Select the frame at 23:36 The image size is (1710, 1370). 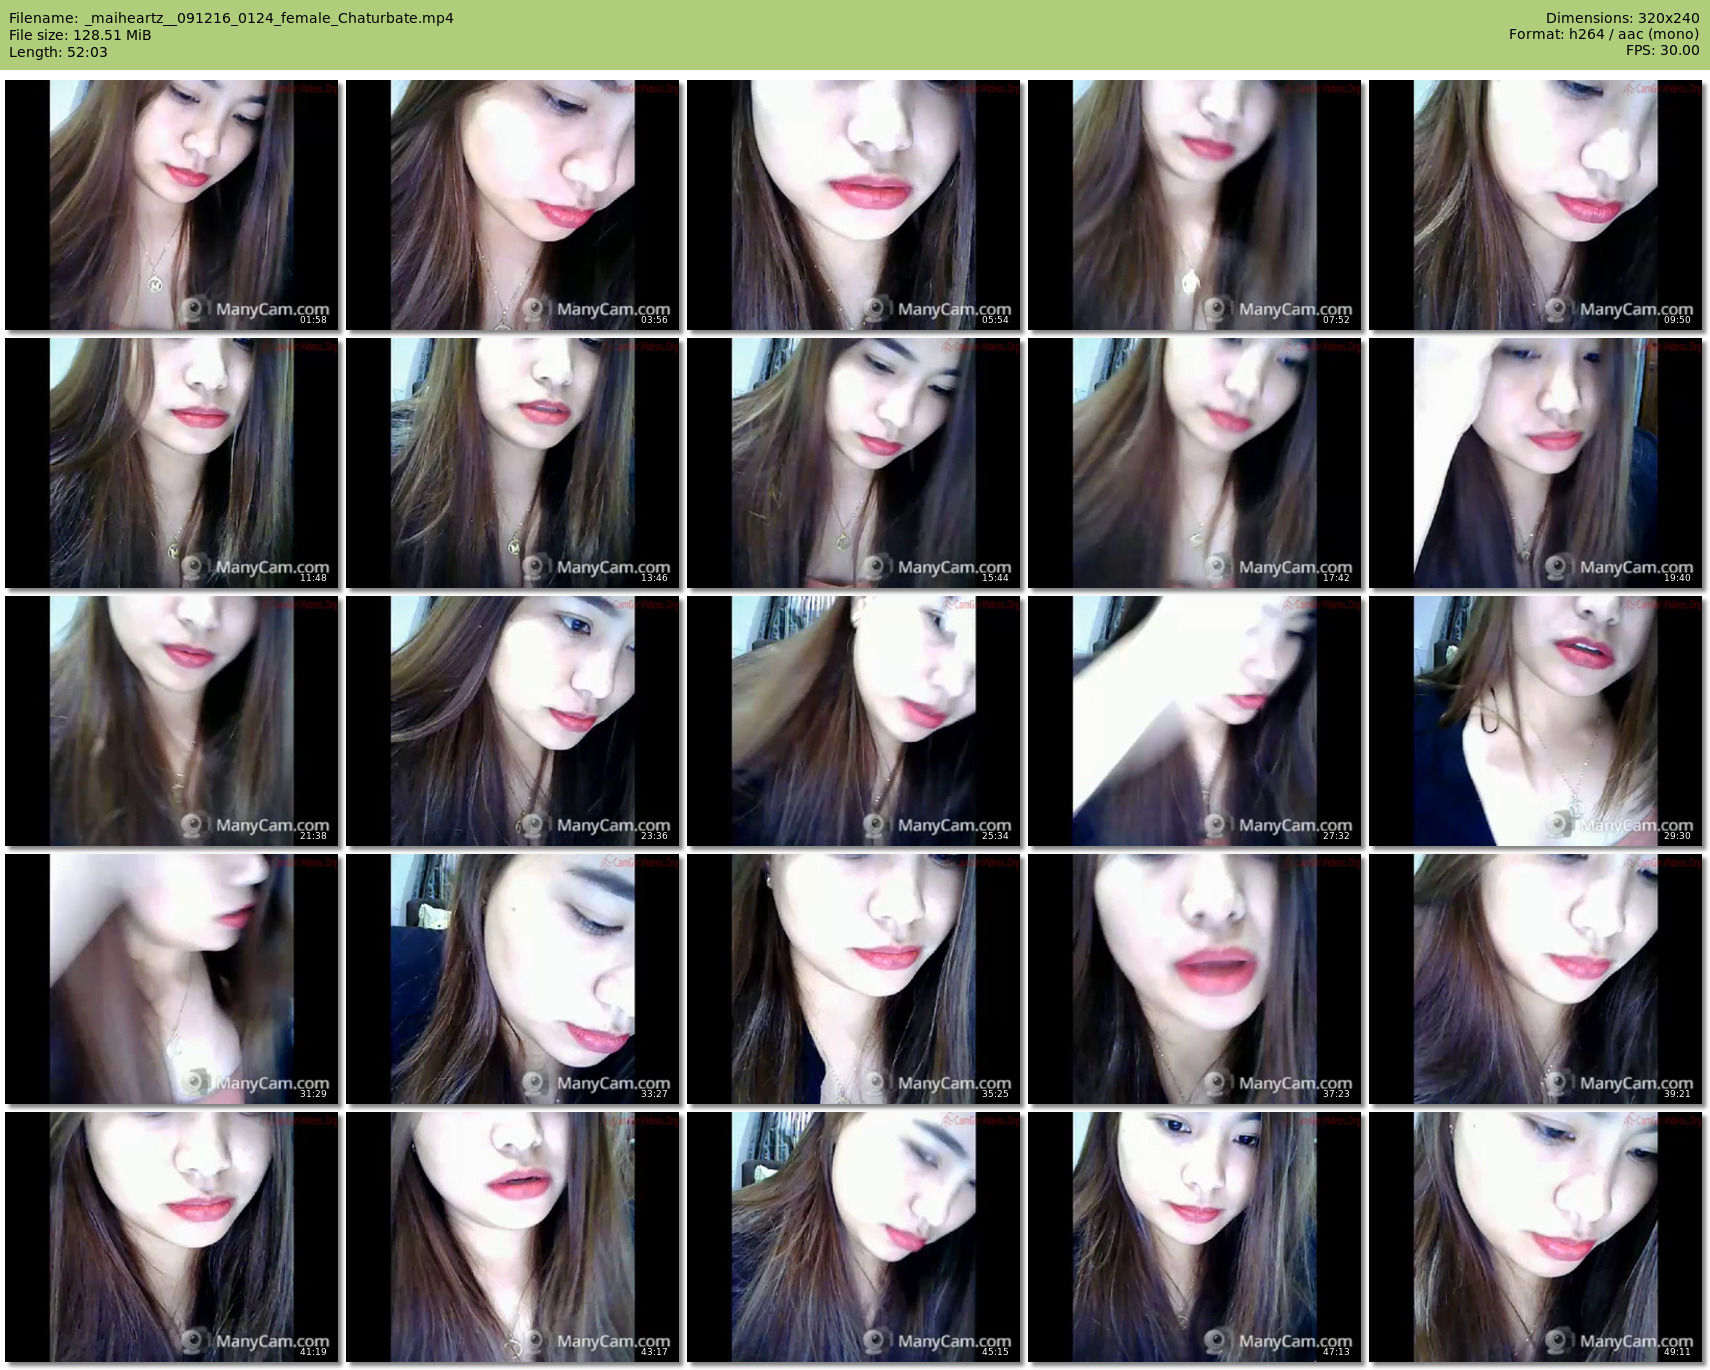(x=513, y=721)
